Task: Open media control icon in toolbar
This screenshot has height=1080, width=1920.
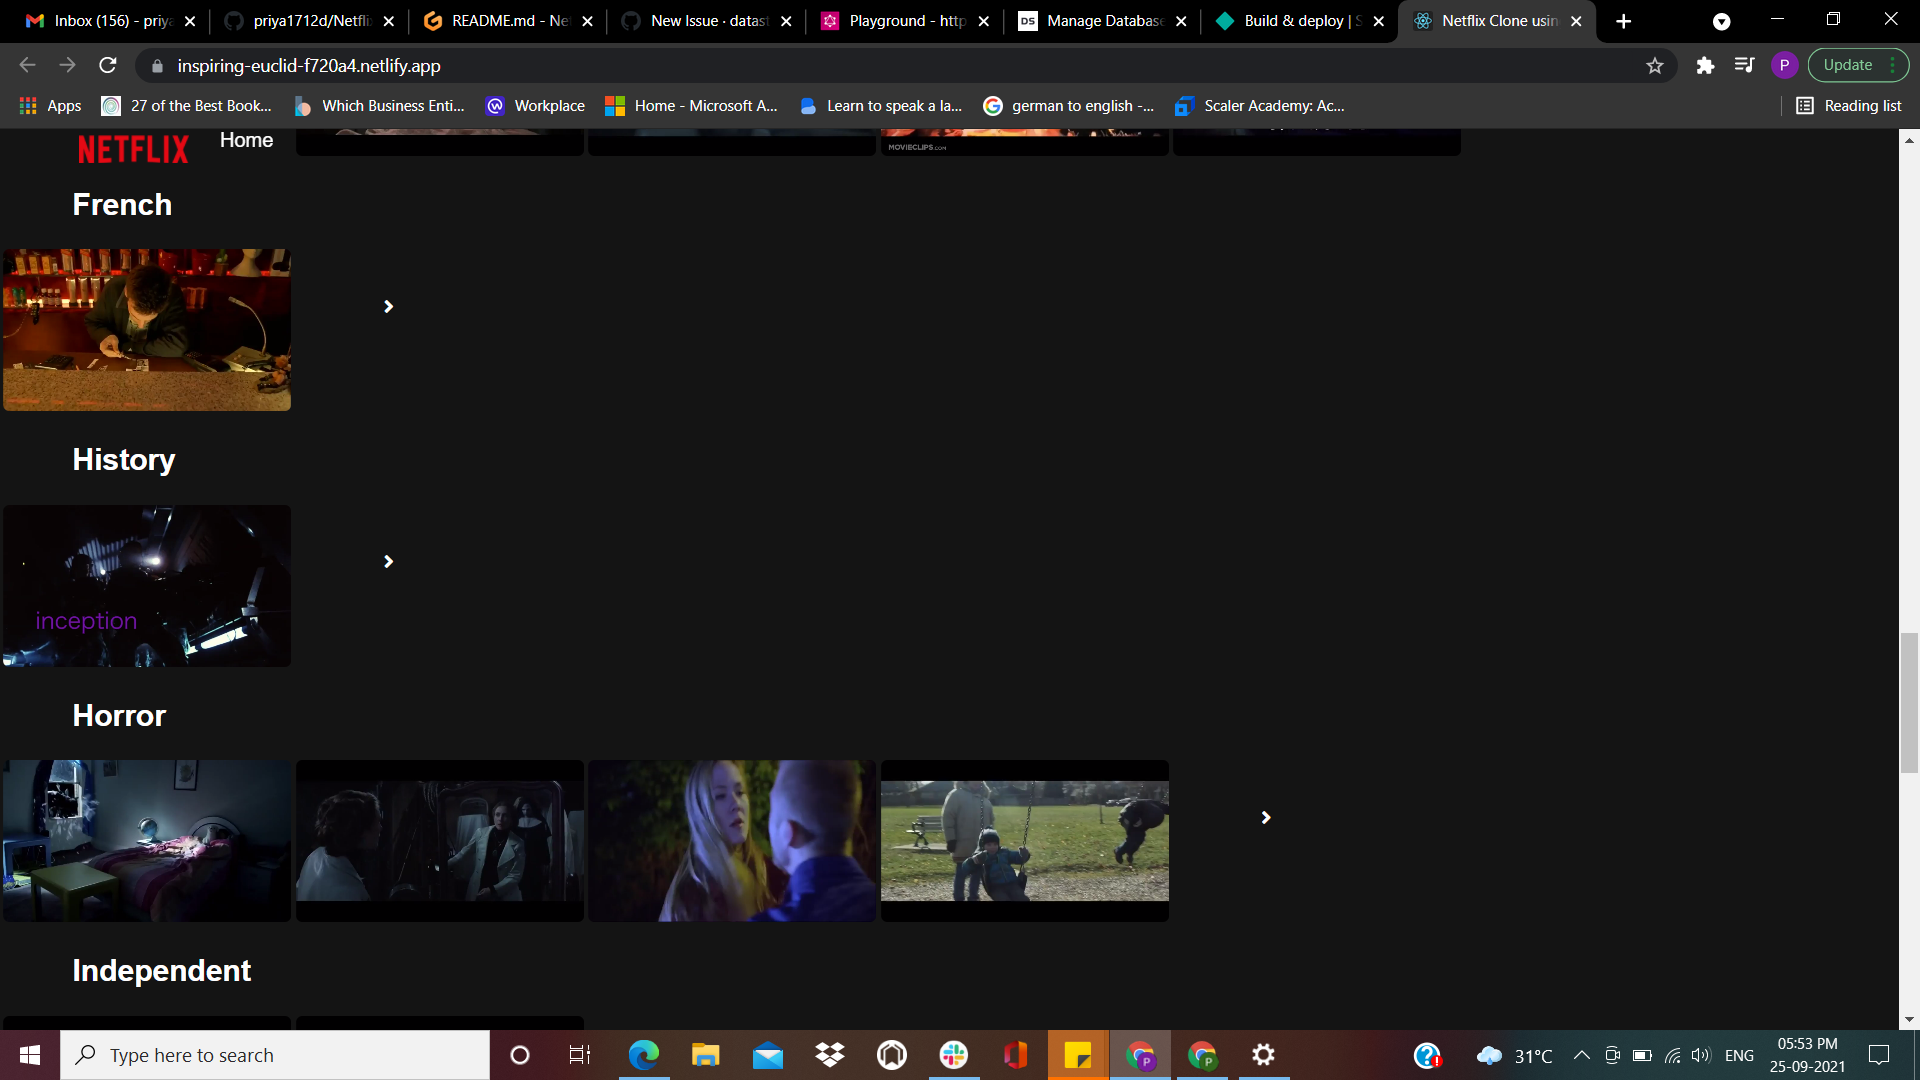Action: [x=1744, y=66]
